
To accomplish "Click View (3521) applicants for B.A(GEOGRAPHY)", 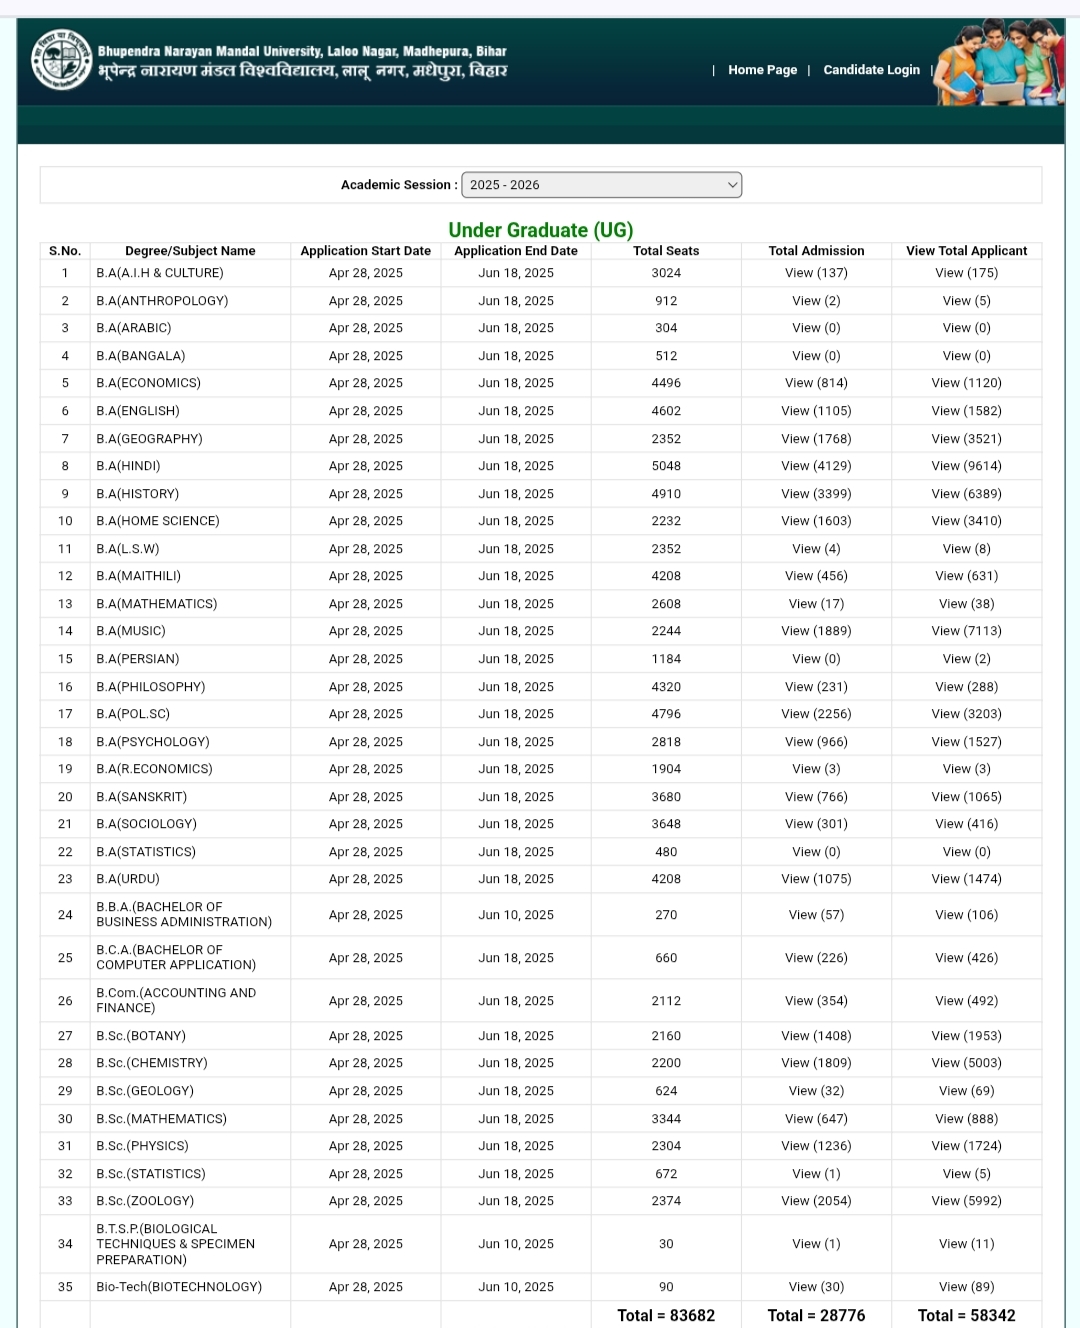I will (x=967, y=439).
